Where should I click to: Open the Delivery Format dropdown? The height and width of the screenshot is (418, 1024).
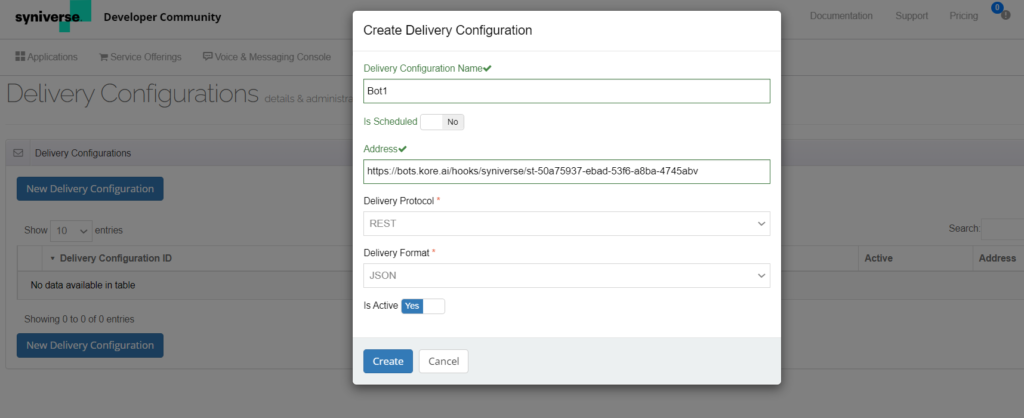566,275
